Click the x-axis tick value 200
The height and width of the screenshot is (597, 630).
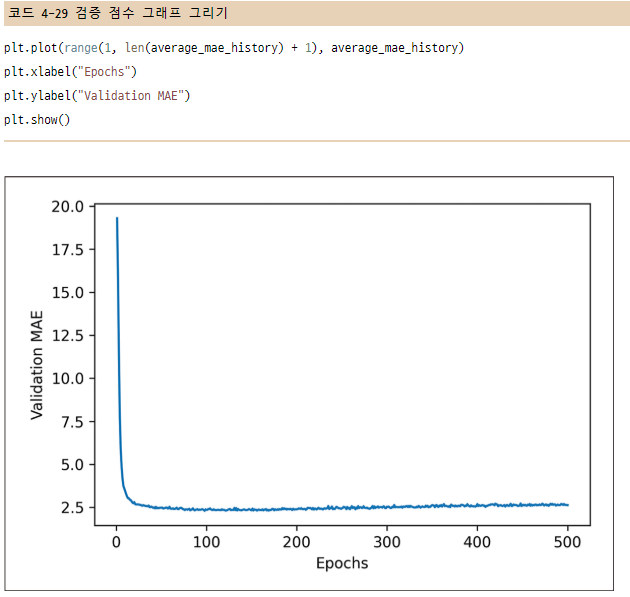297,542
